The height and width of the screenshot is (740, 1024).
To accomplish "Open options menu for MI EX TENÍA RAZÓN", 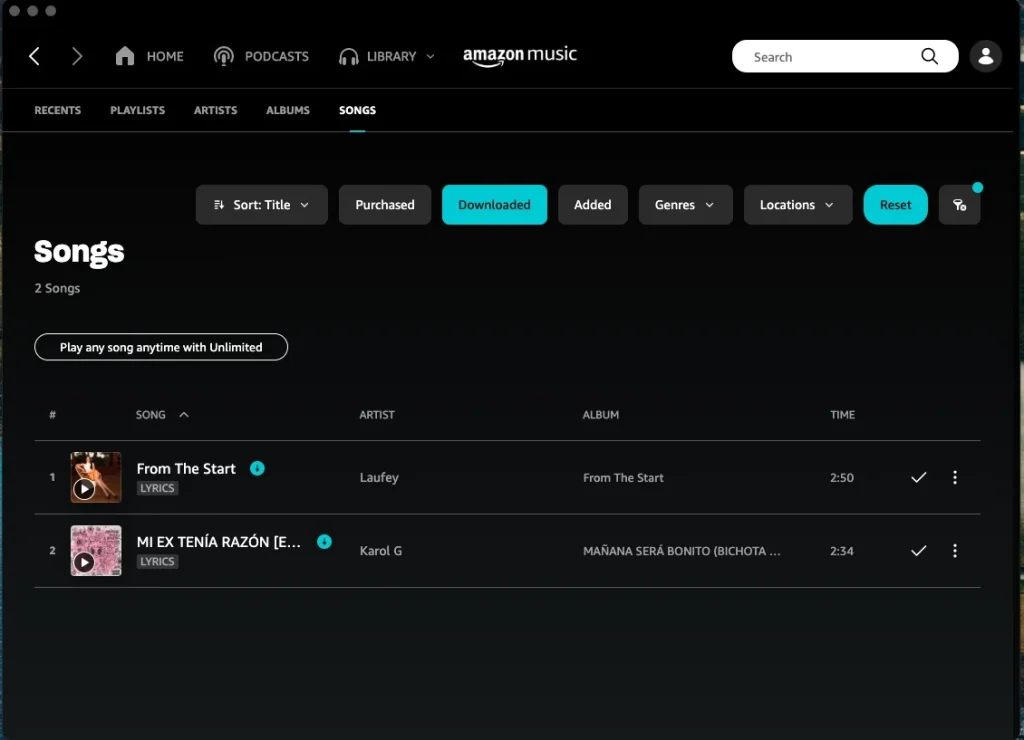I will tap(955, 551).
